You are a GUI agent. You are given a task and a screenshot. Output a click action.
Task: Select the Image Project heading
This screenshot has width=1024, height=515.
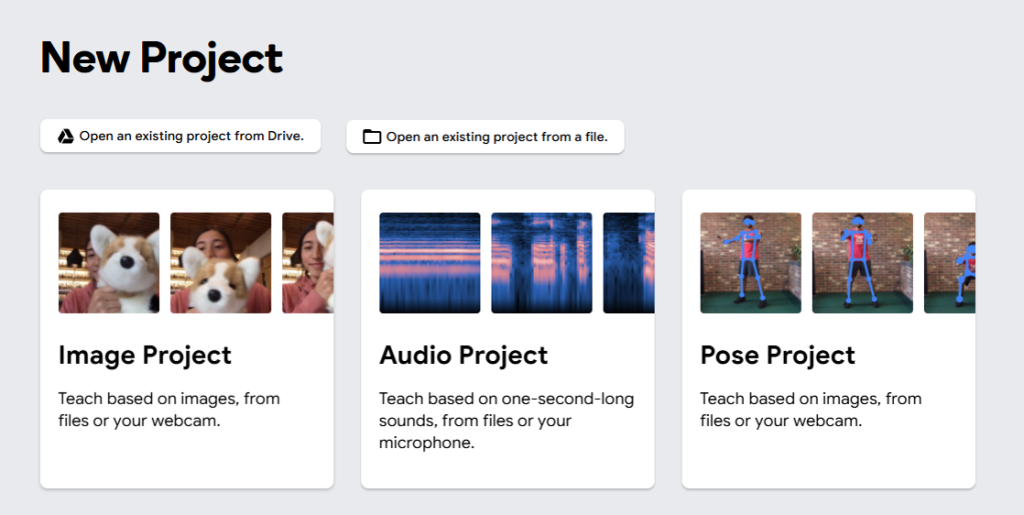click(145, 355)
